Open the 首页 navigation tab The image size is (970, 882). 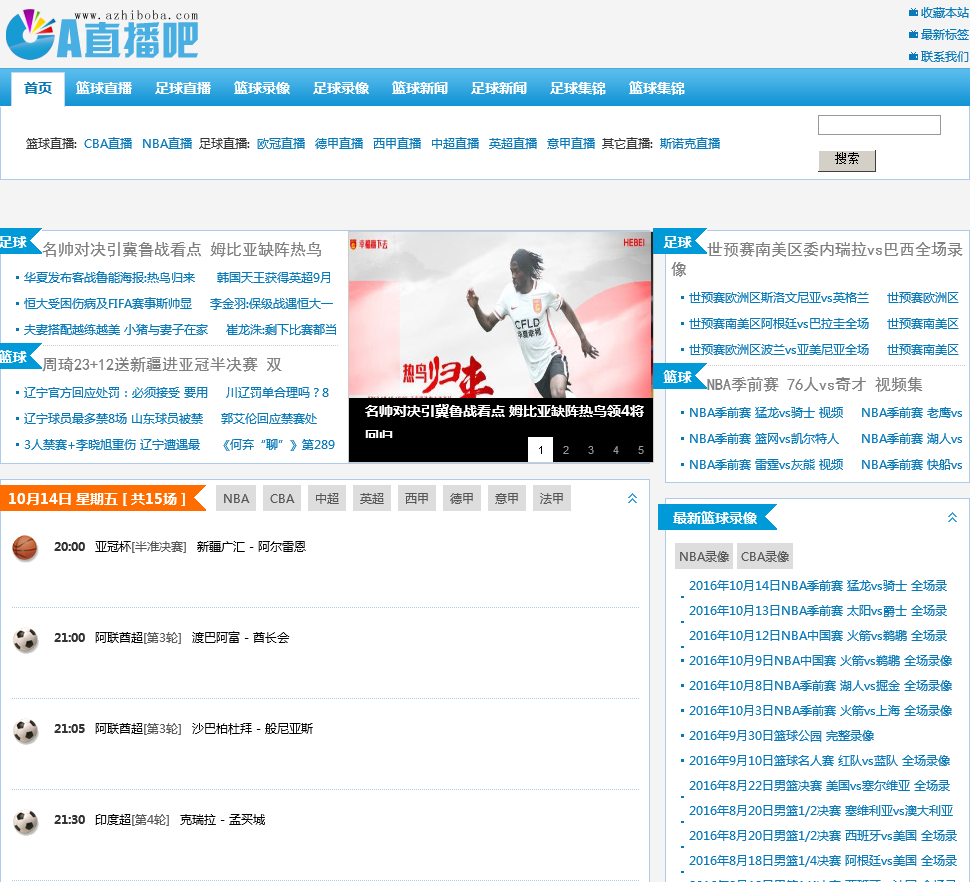[38, 88]
